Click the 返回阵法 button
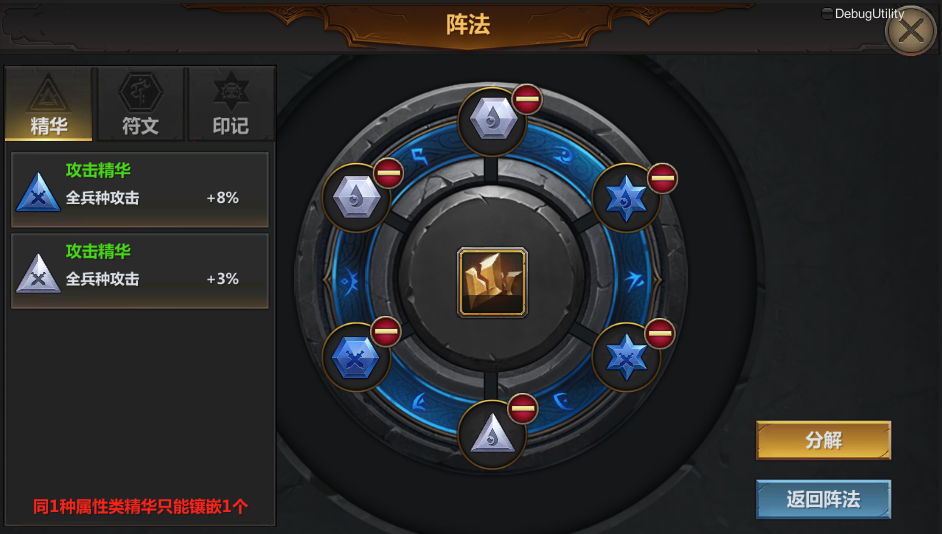The image size is (942, 534). (x=823, y=499)
